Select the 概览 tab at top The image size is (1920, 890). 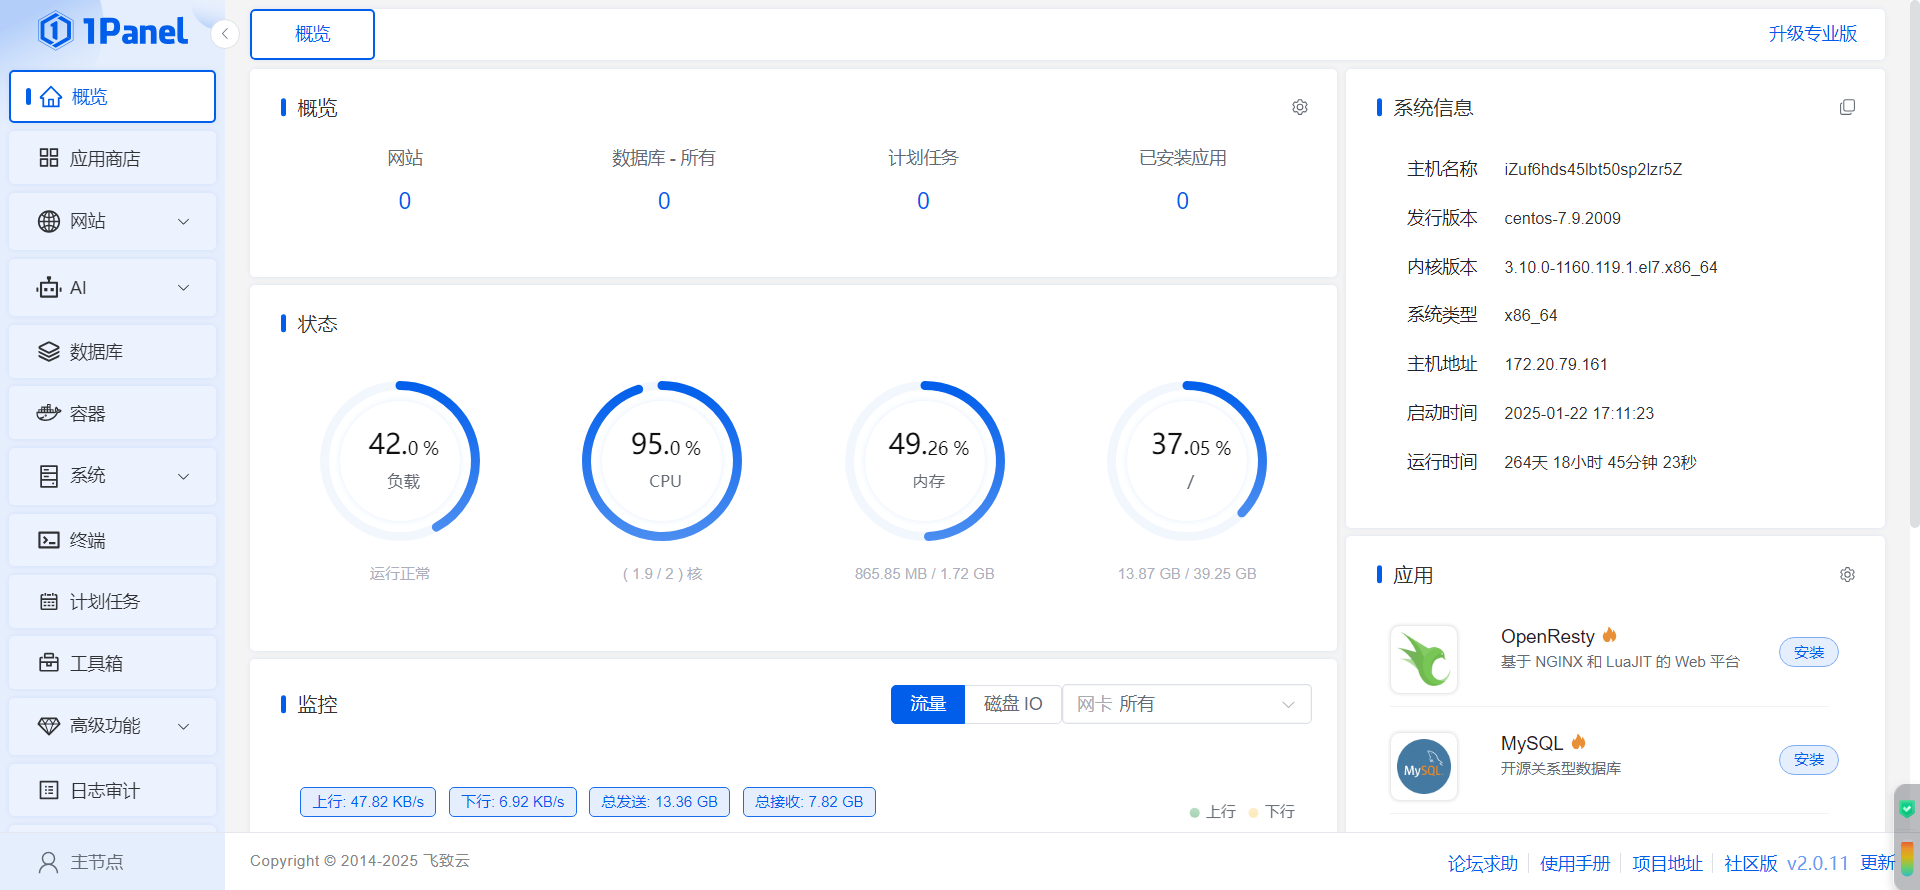[x=312, y=34]
